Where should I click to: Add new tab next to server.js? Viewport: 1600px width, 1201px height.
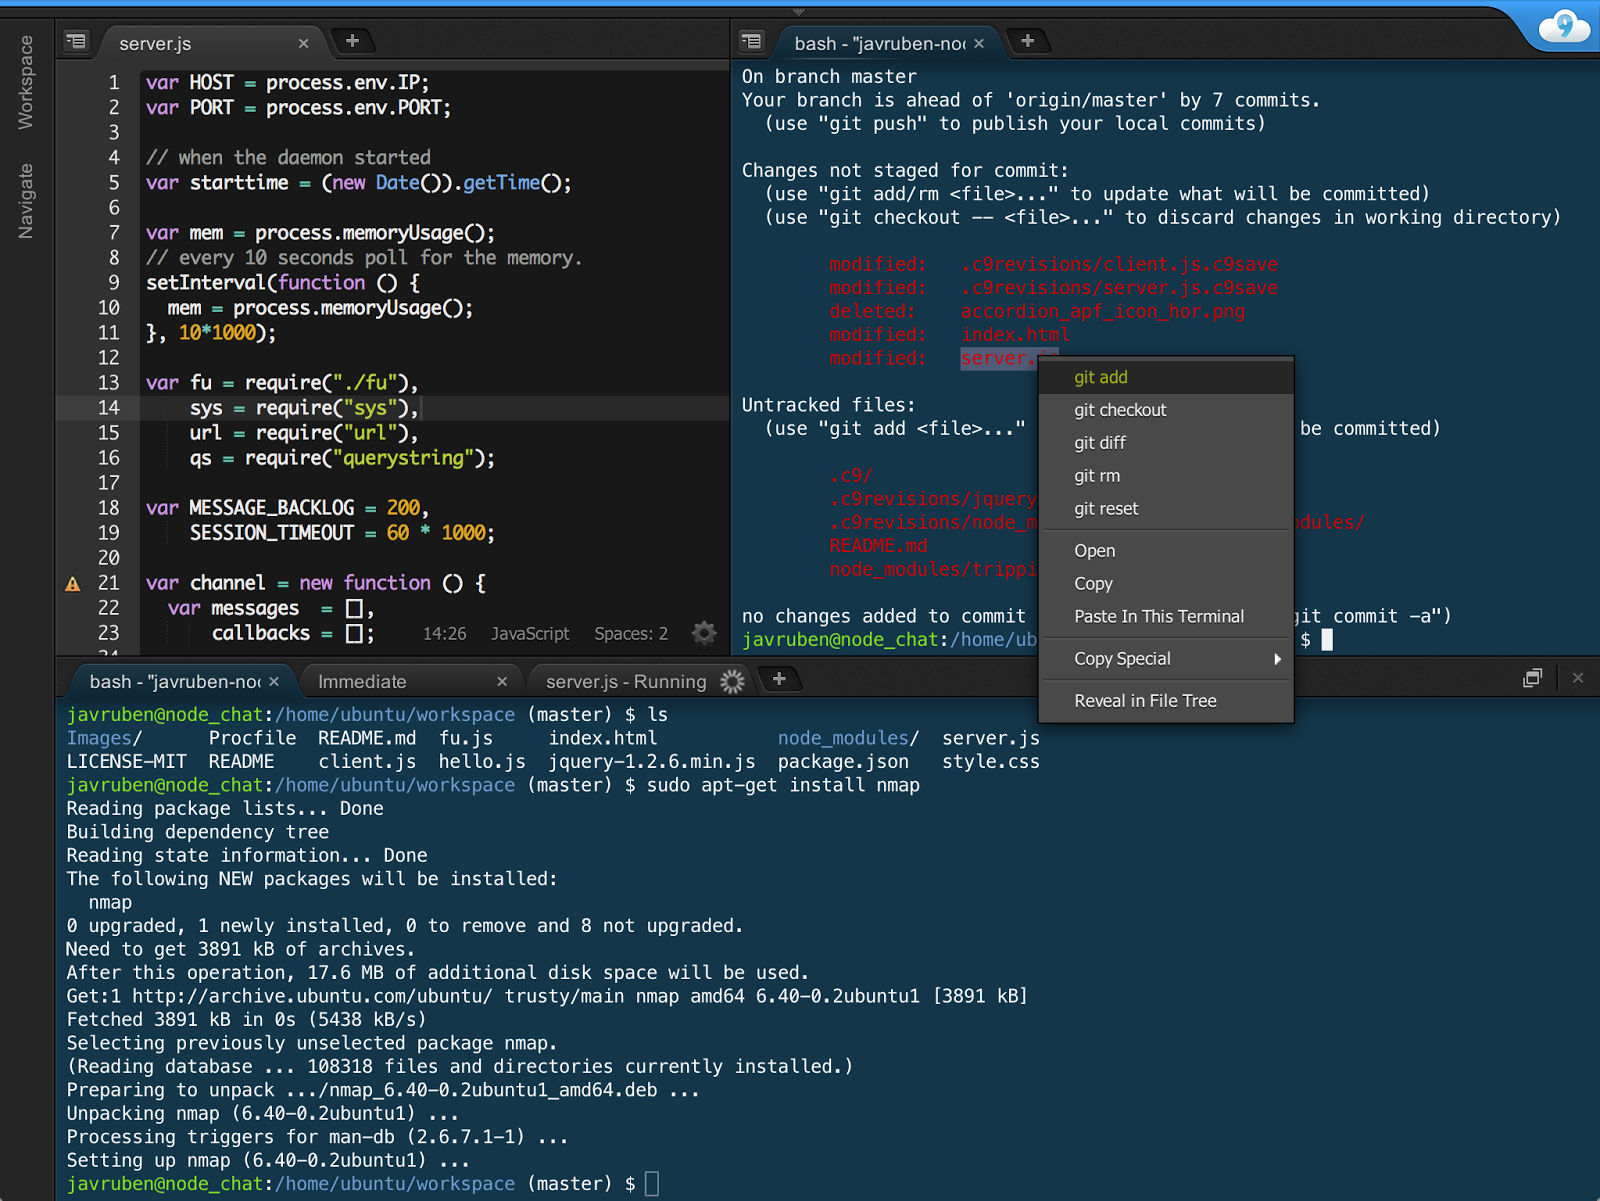[352, 41]
